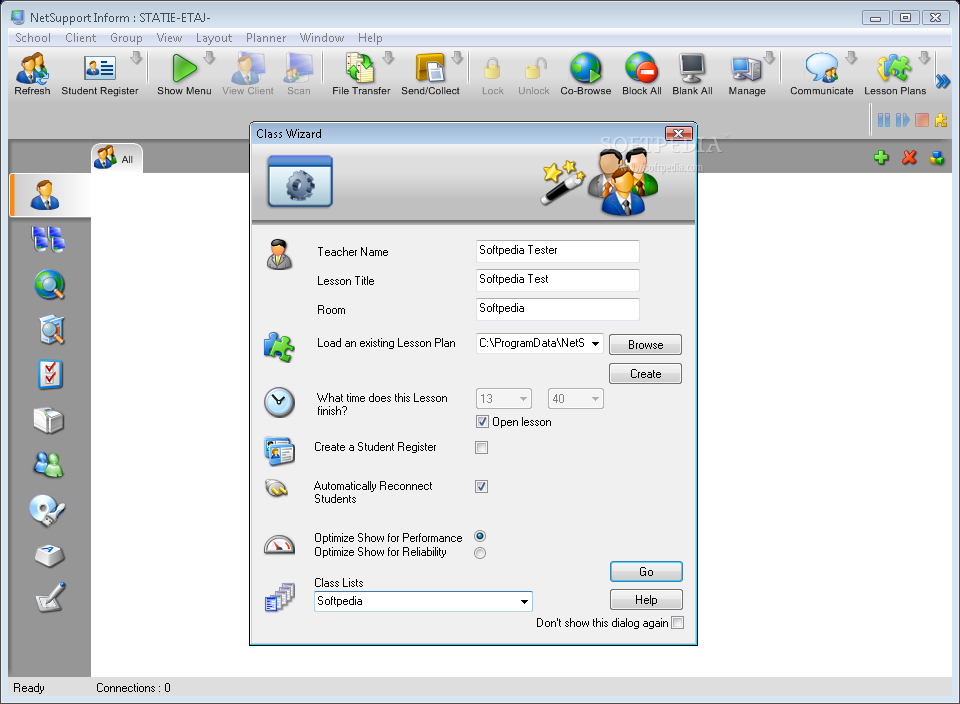Open print view printer icon in sidebar
Viewport: 960px width, 704px height.
point(48,421)
